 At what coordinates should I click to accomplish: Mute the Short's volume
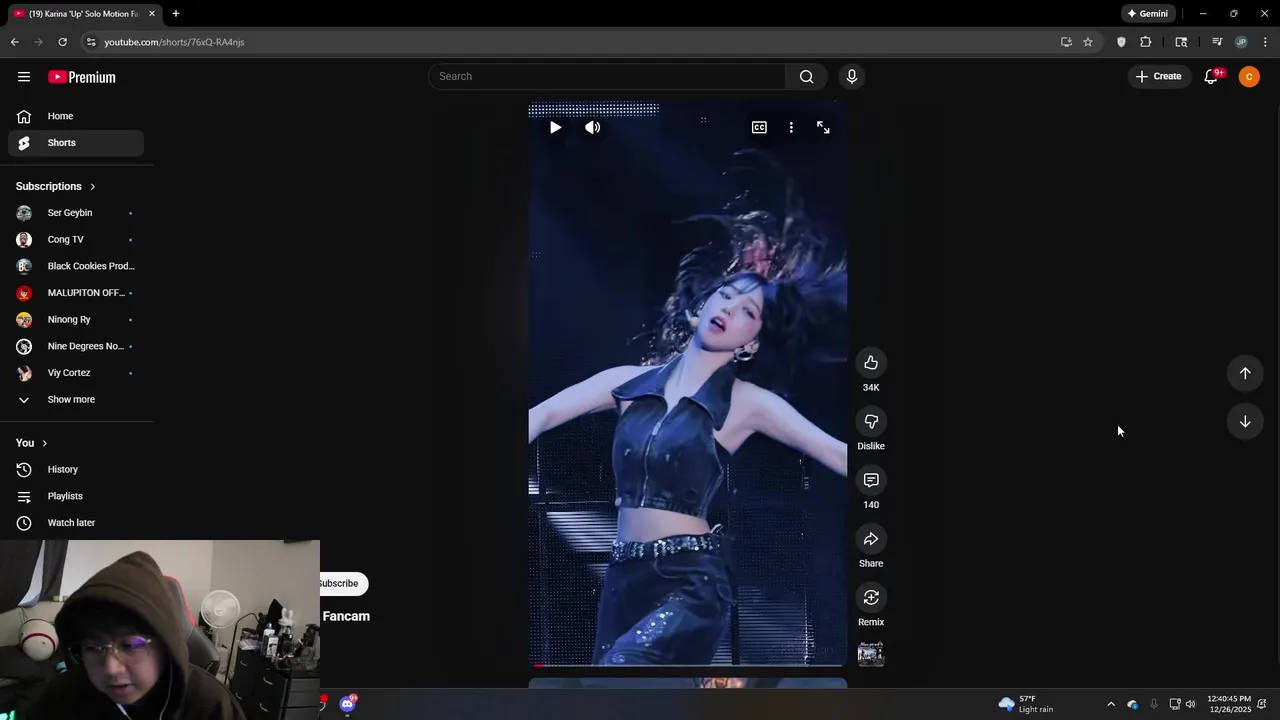[593, 128]
